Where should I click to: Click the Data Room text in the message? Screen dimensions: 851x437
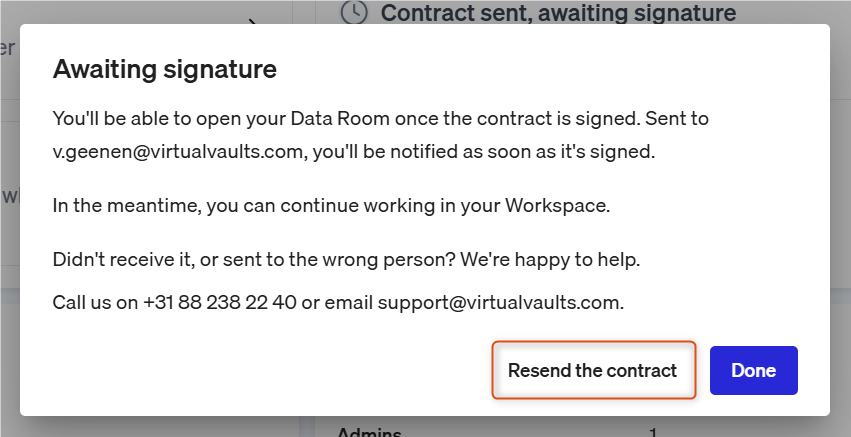point(340,118)
